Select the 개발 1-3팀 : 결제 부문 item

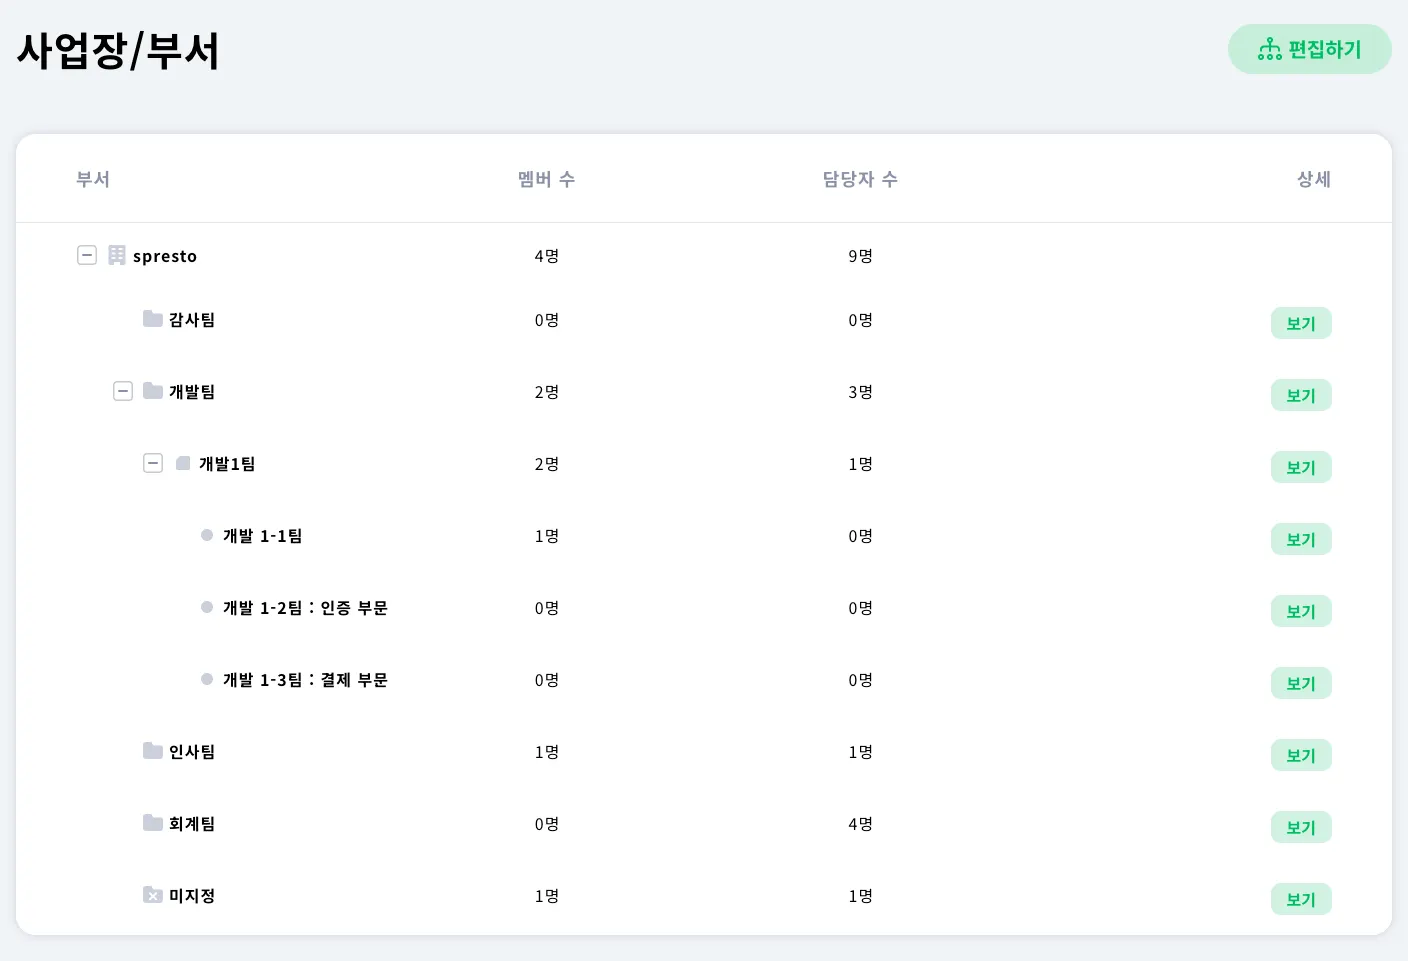305,680
